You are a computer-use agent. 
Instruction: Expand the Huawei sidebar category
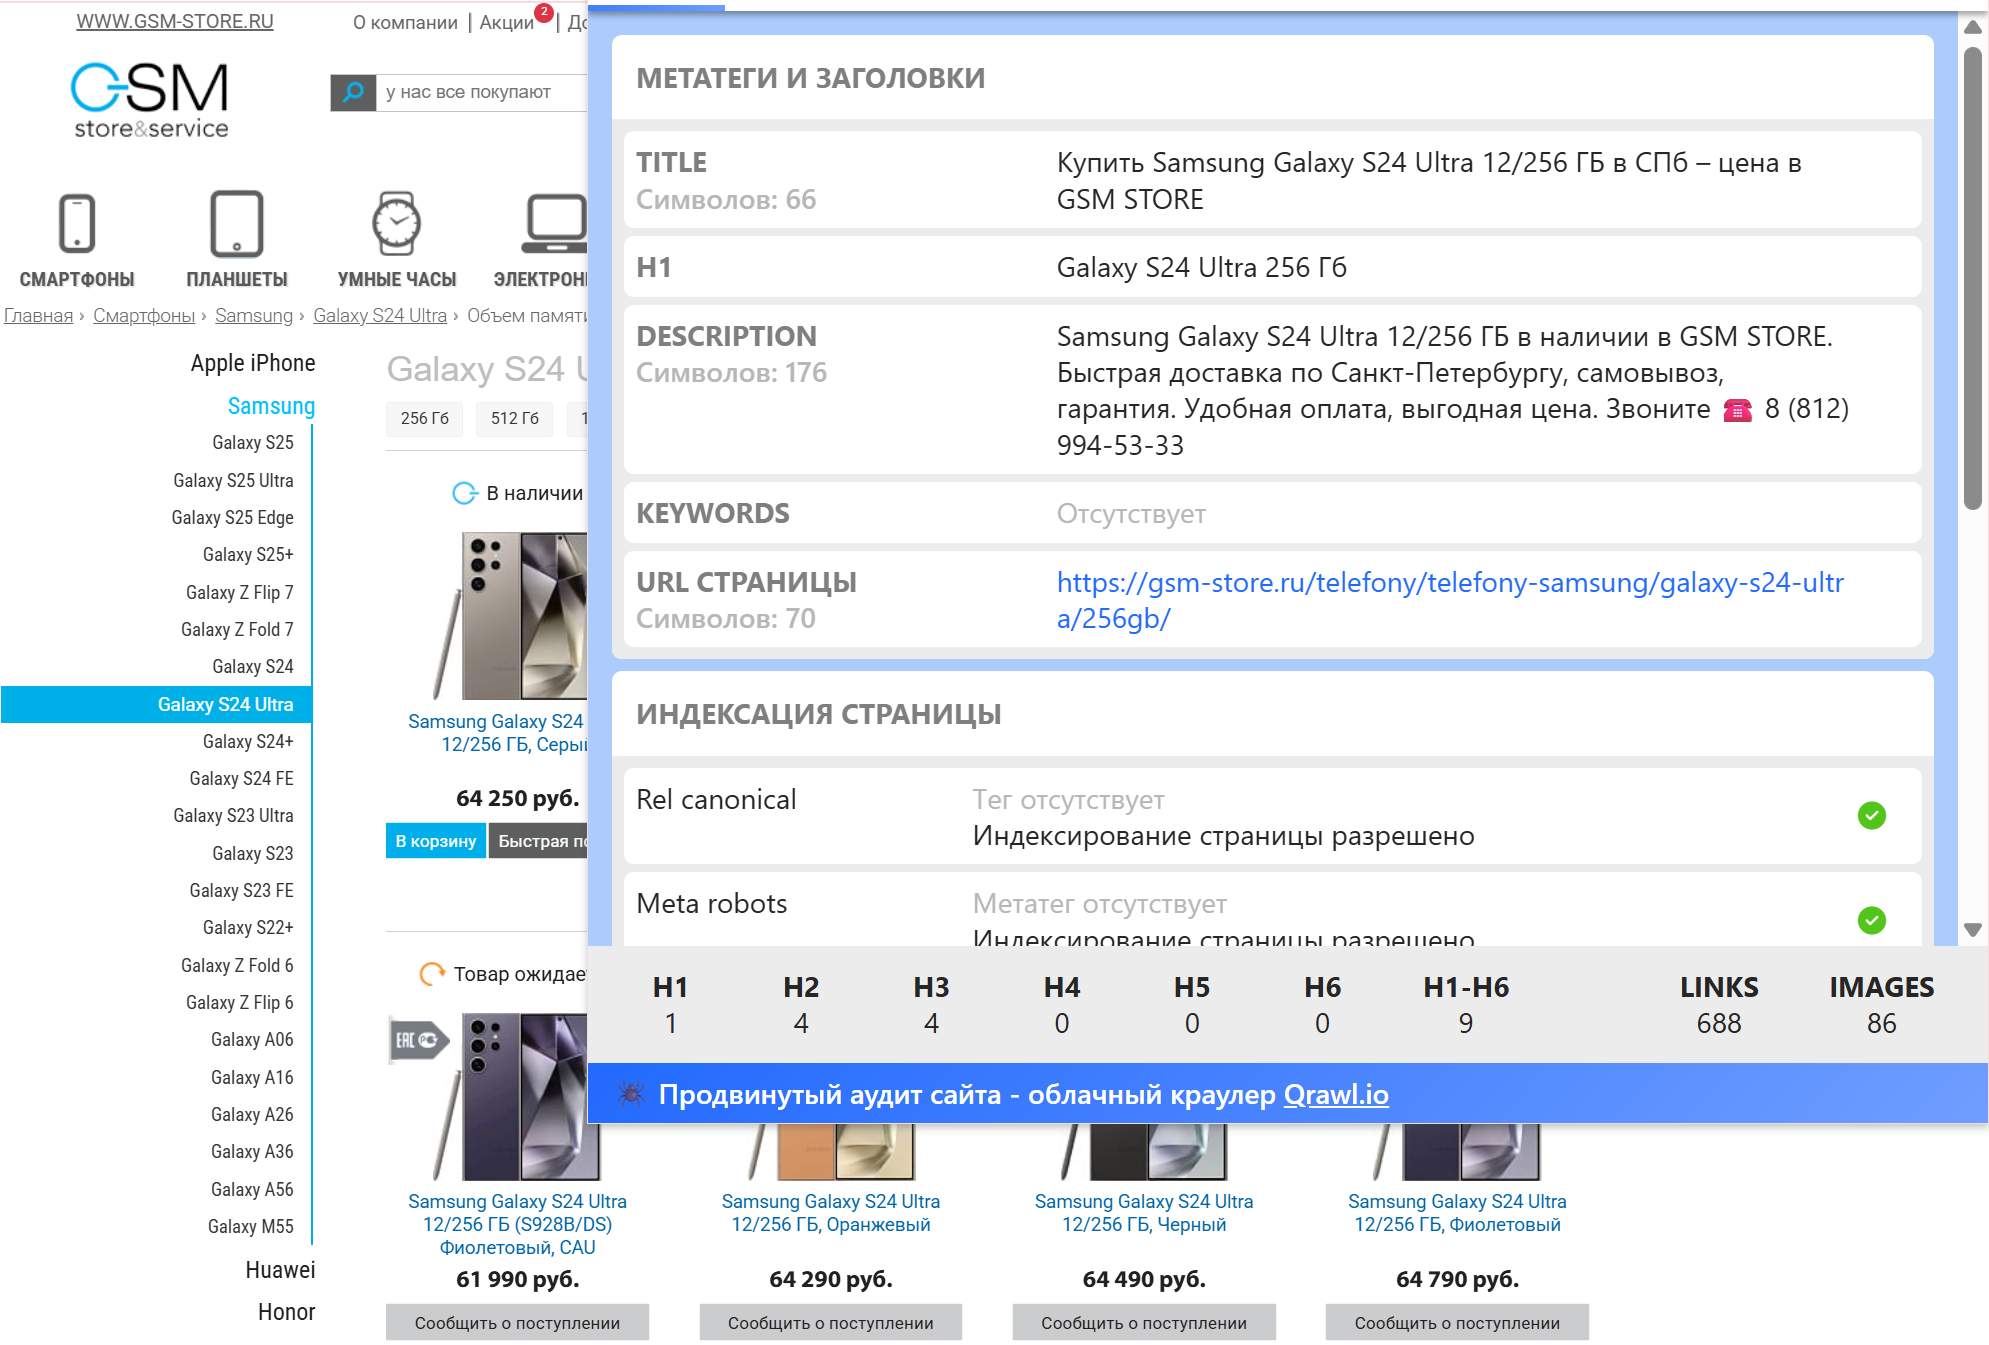point(280,1270)
